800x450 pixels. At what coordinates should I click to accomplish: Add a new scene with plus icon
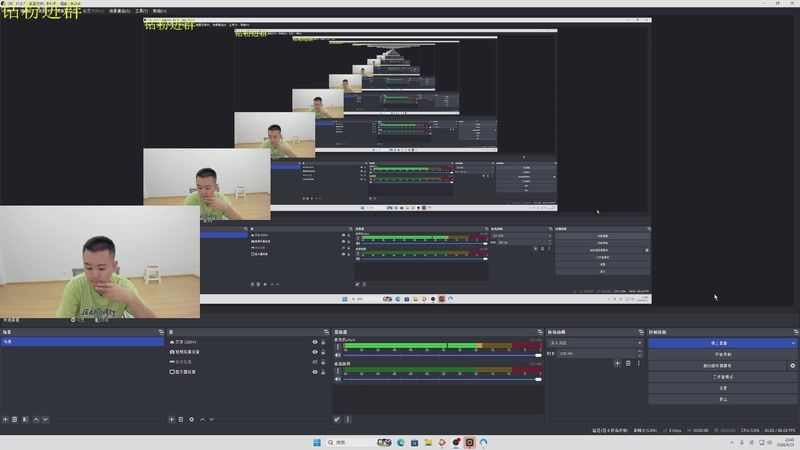(x=5, y=419)
